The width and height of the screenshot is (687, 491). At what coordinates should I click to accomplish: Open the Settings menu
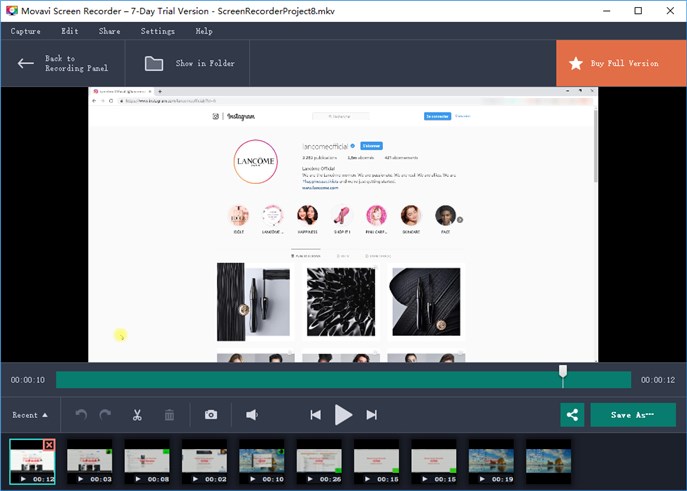coord(158,31)
